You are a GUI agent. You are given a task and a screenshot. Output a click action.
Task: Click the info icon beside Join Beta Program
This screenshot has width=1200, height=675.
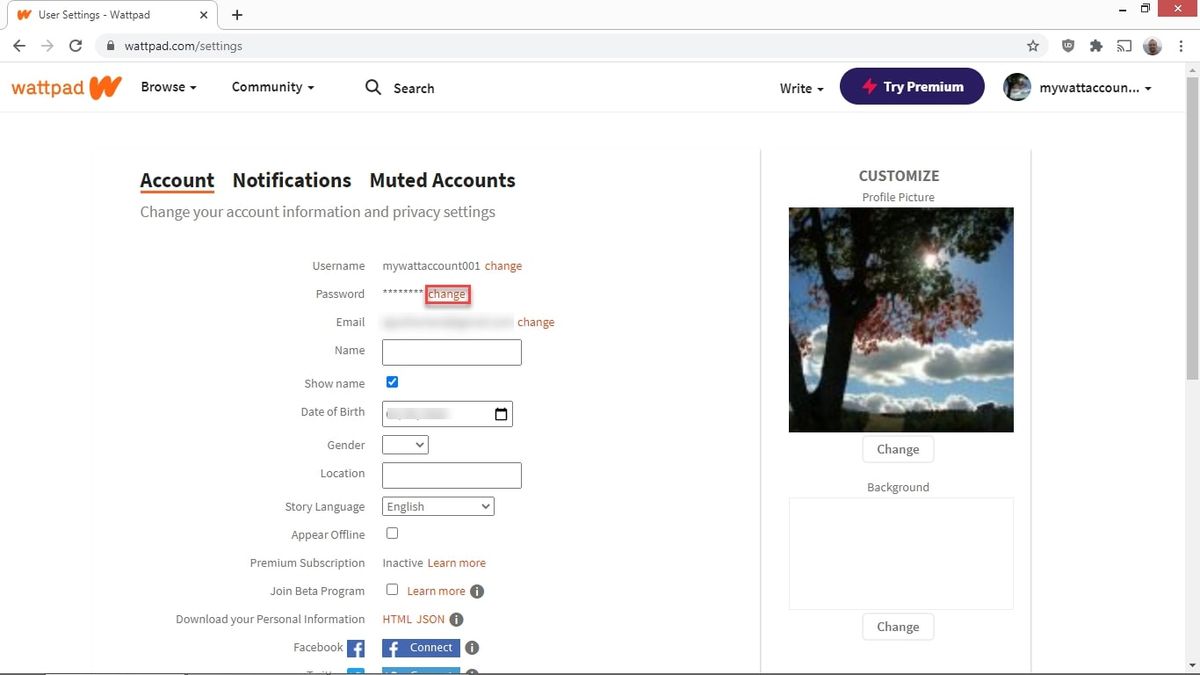click(477, 590)
